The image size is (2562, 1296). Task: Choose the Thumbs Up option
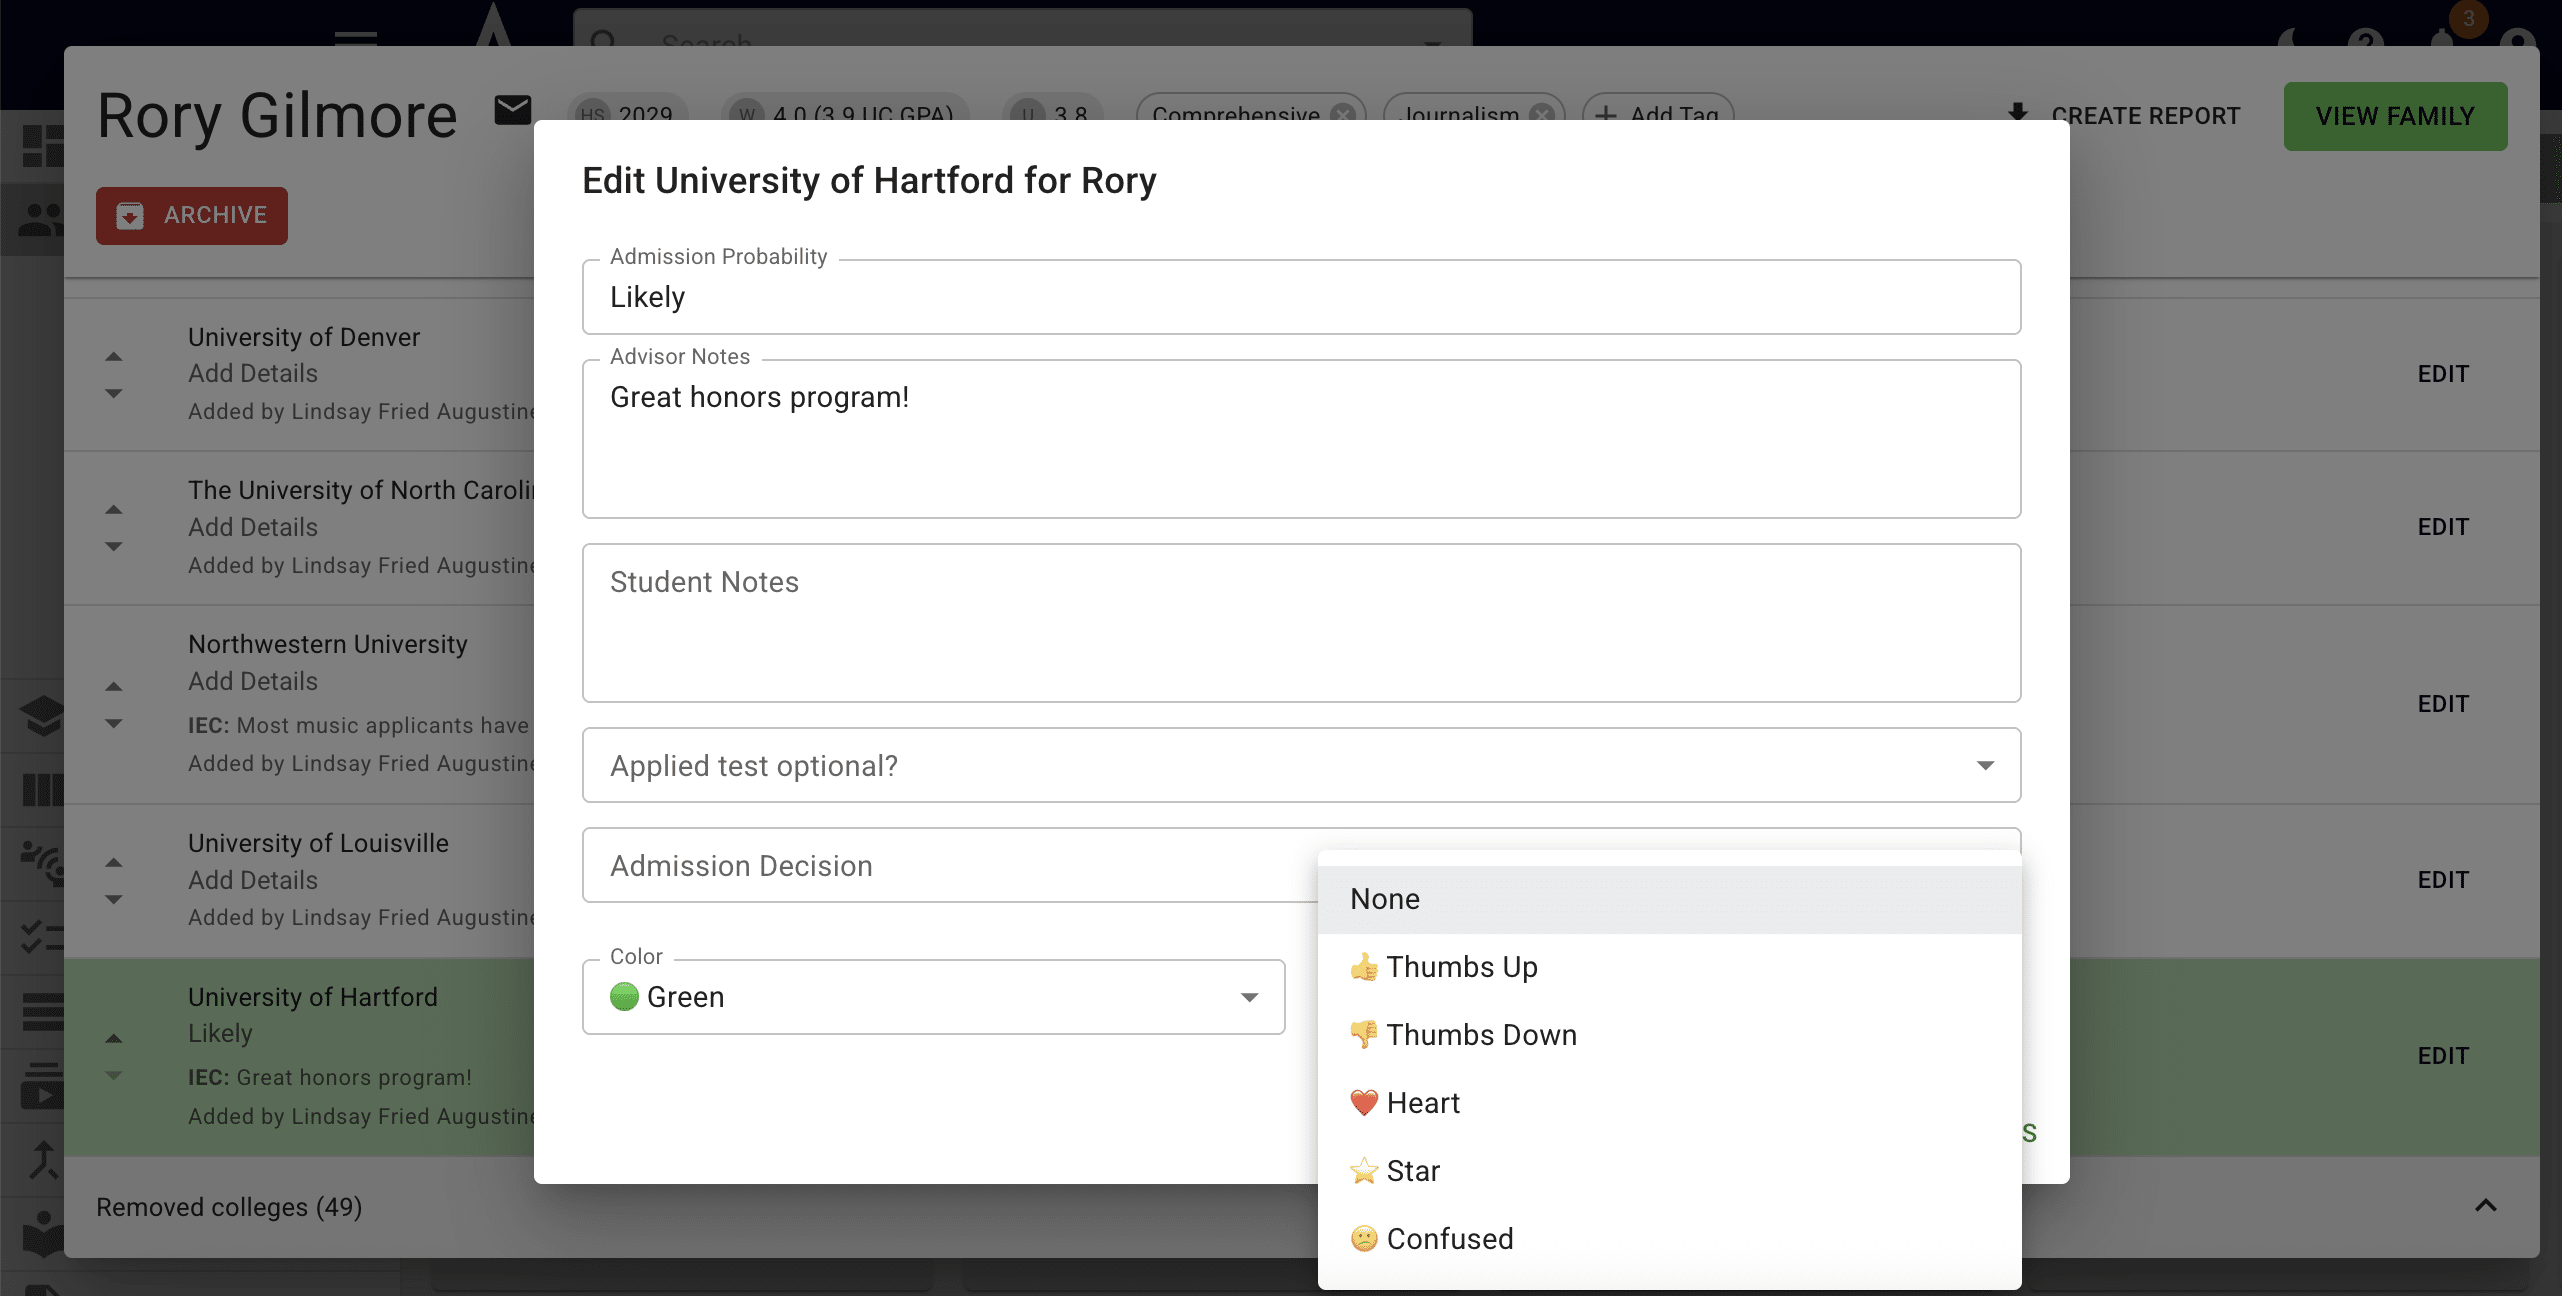coord(1669,967)
